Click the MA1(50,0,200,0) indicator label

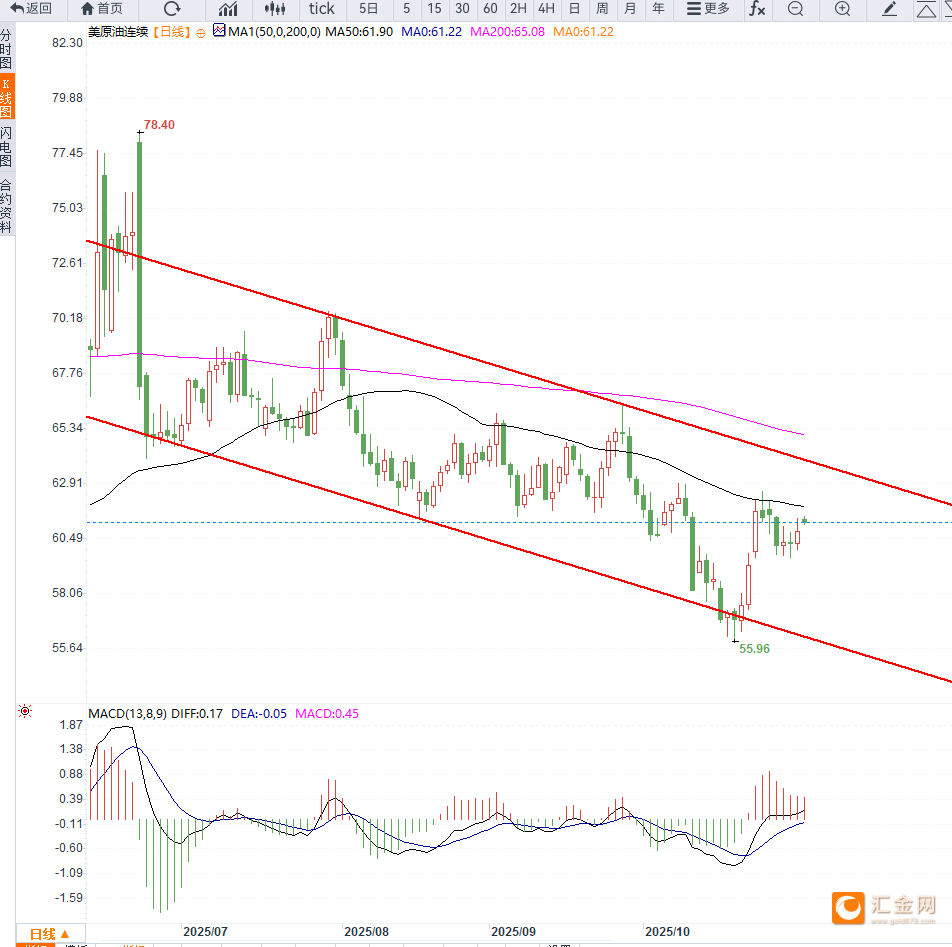point(274,32)
